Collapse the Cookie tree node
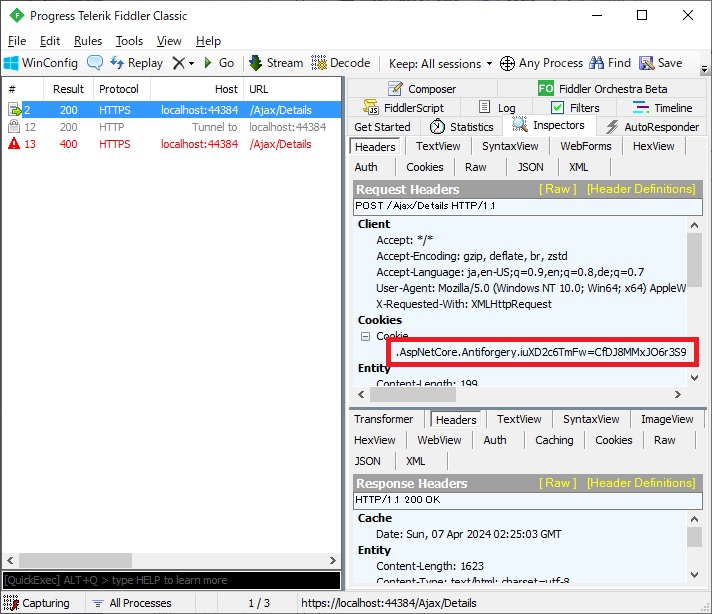712x614 pixels. click(x=365, y=337)
